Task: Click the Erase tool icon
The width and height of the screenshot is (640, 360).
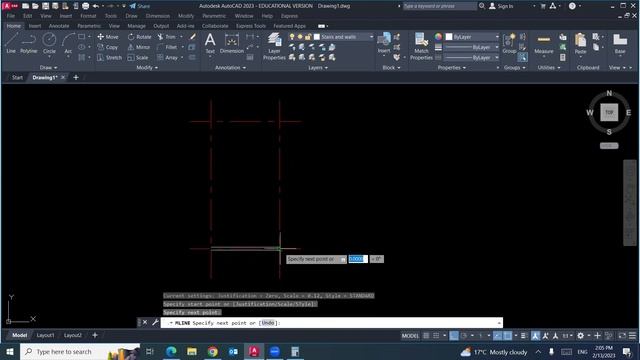Action: [192, 37]
